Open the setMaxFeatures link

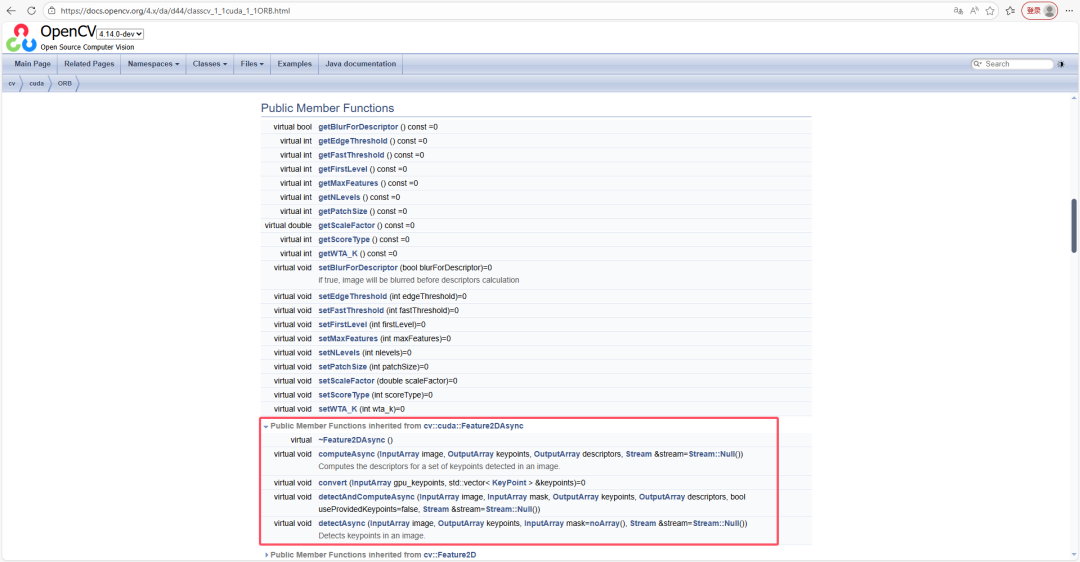[x=348, y=339]
